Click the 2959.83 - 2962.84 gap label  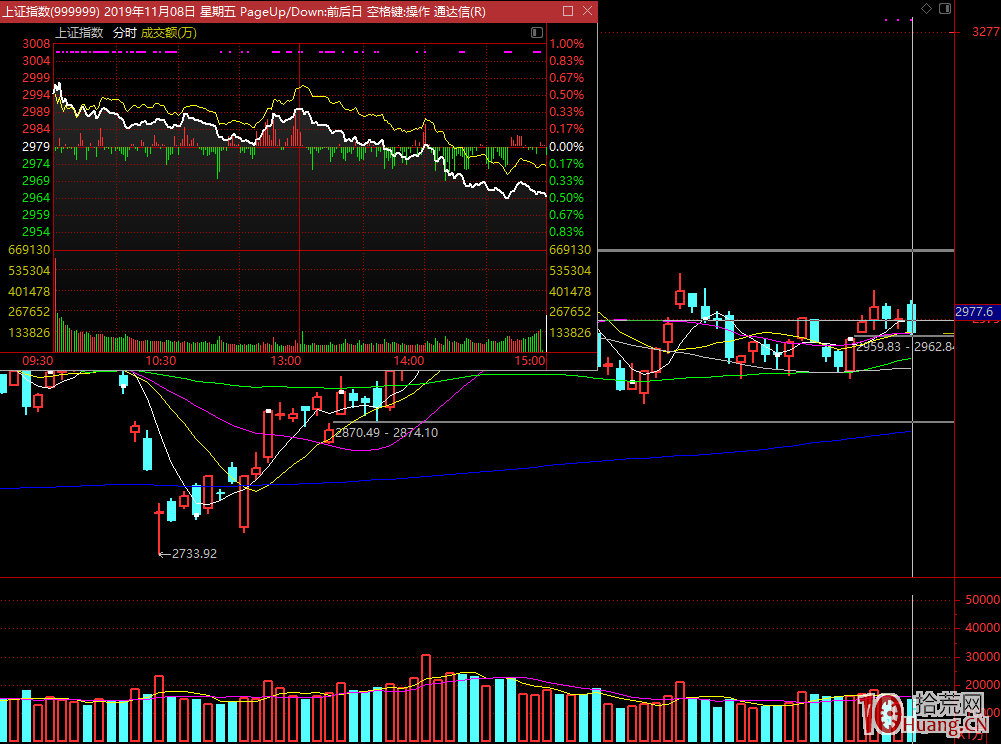(905, 346)
